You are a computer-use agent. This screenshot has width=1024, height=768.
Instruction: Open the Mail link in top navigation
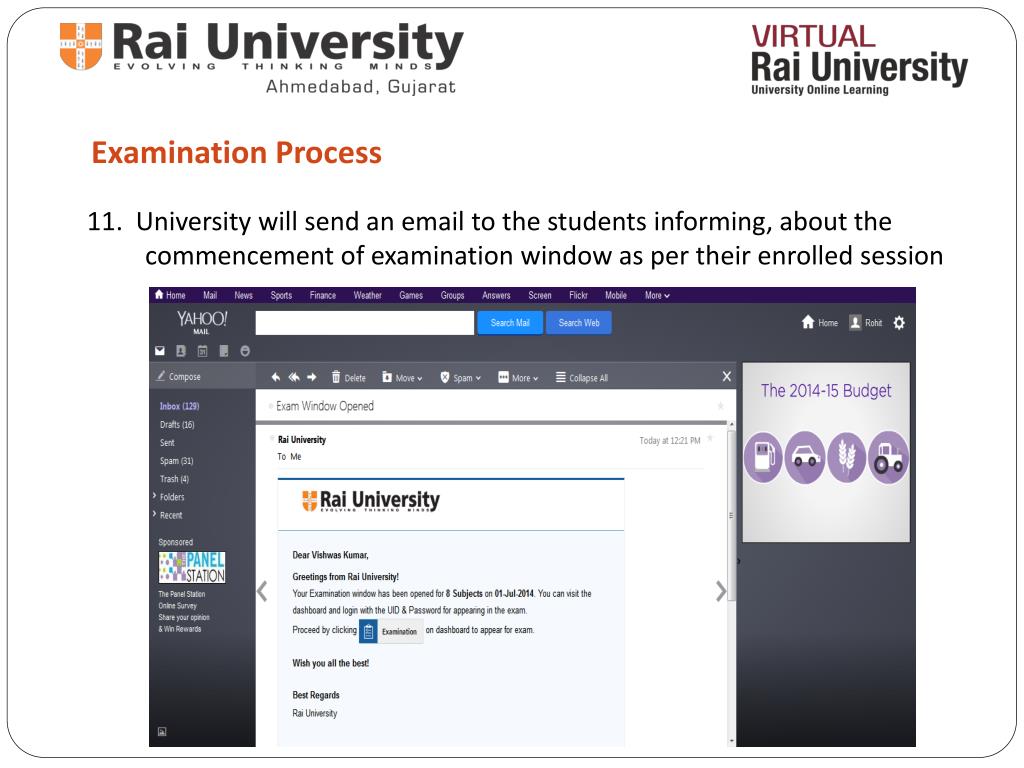pyautogui.click(x=210, y=295)
